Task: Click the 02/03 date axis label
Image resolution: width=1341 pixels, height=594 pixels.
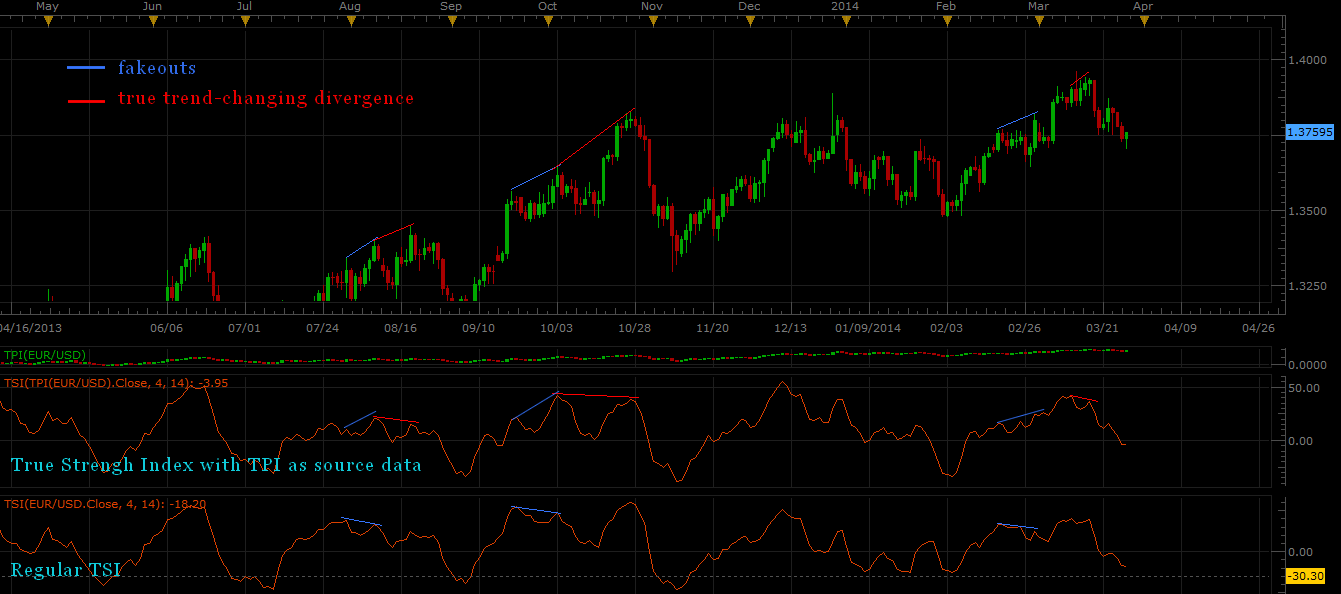Action: click(946, 327)
